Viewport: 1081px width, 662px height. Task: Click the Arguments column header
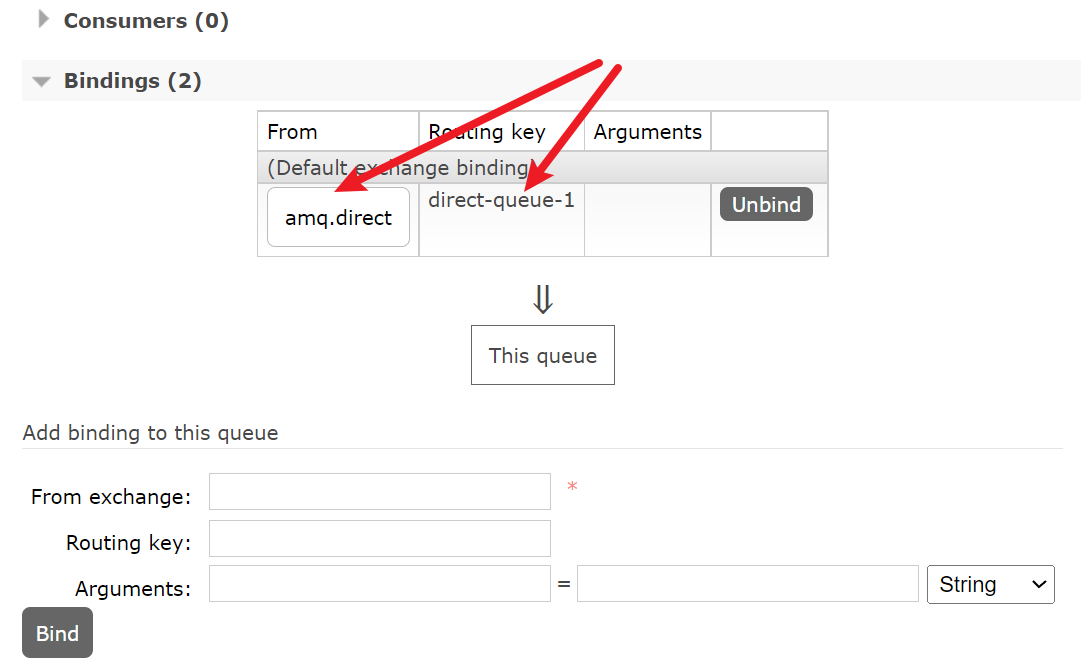(x=648, y=132)
